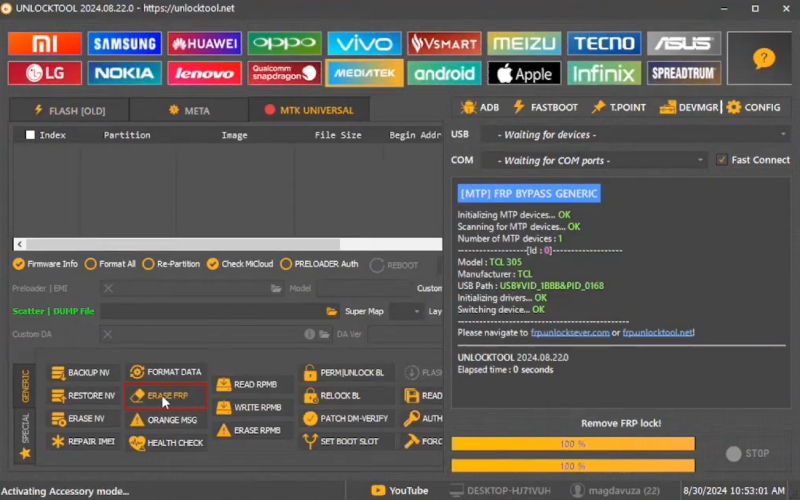
Task: Toggle the Fast Connect checkbox
Action: click(x=721, y=160)
